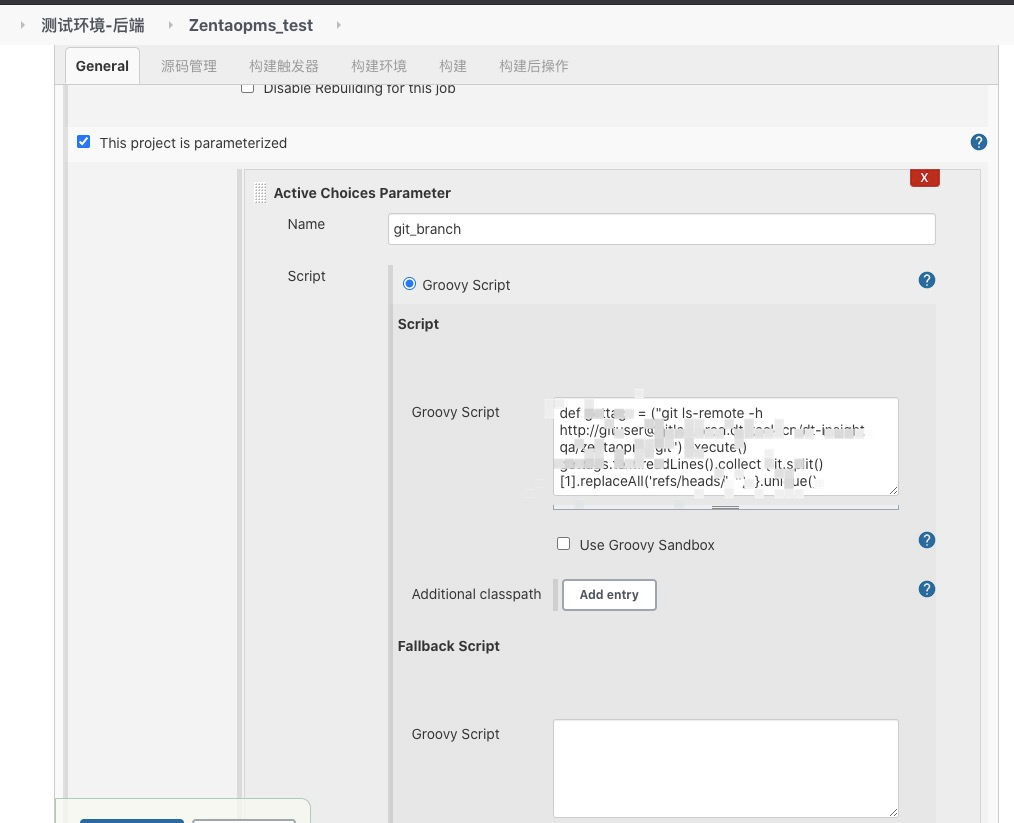Image resolution: width=1014 pixels, height=823 pixels.
Task: Open the 构建触发器 tab
Action: point(284,66)
